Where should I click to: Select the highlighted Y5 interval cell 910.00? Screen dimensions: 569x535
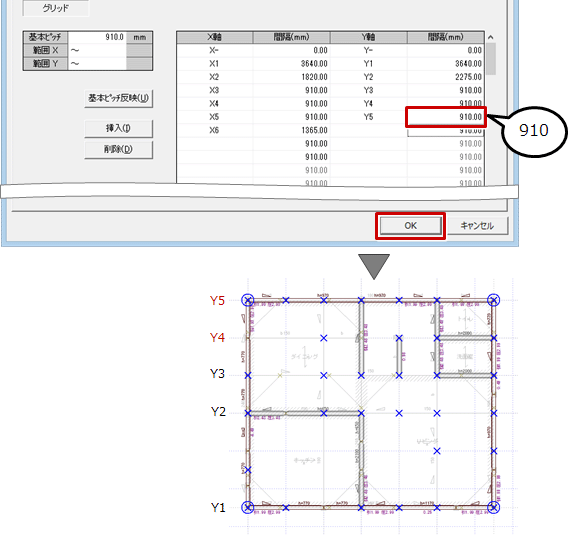446,117
